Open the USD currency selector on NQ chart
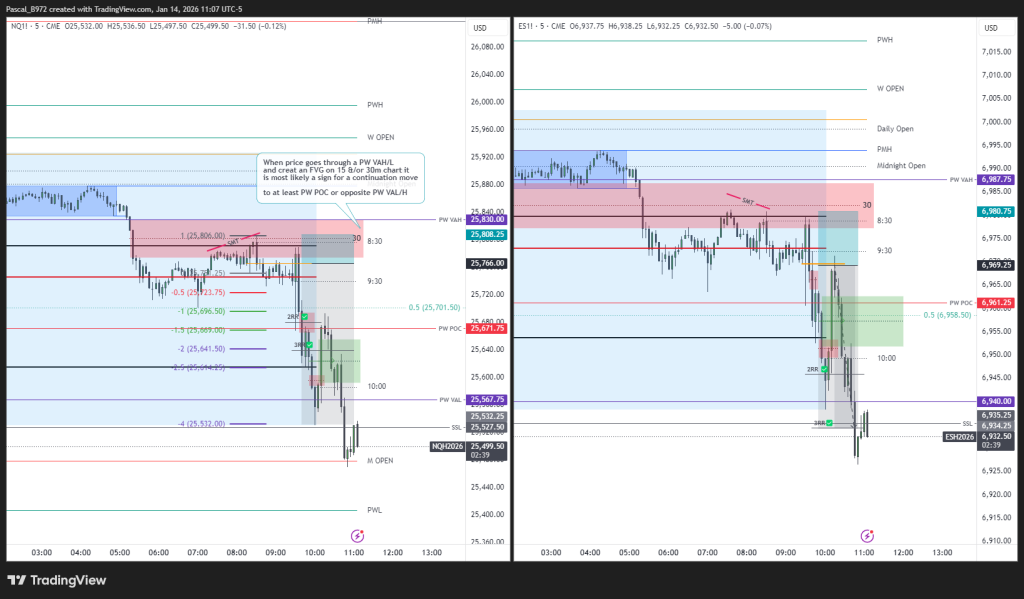Viewport: 1024px width, 599px height. (x=479, y=27)
